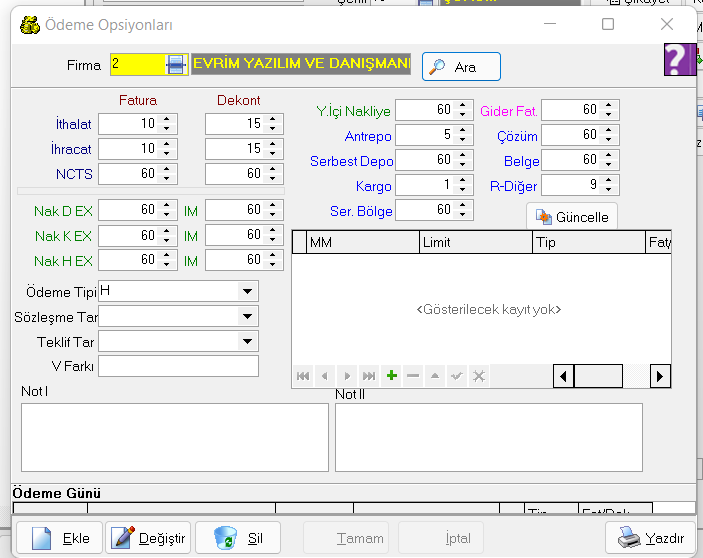The height and width of the screenshot is (558, 703).
Task: Click the Ara search button
Action: point(461,67)
